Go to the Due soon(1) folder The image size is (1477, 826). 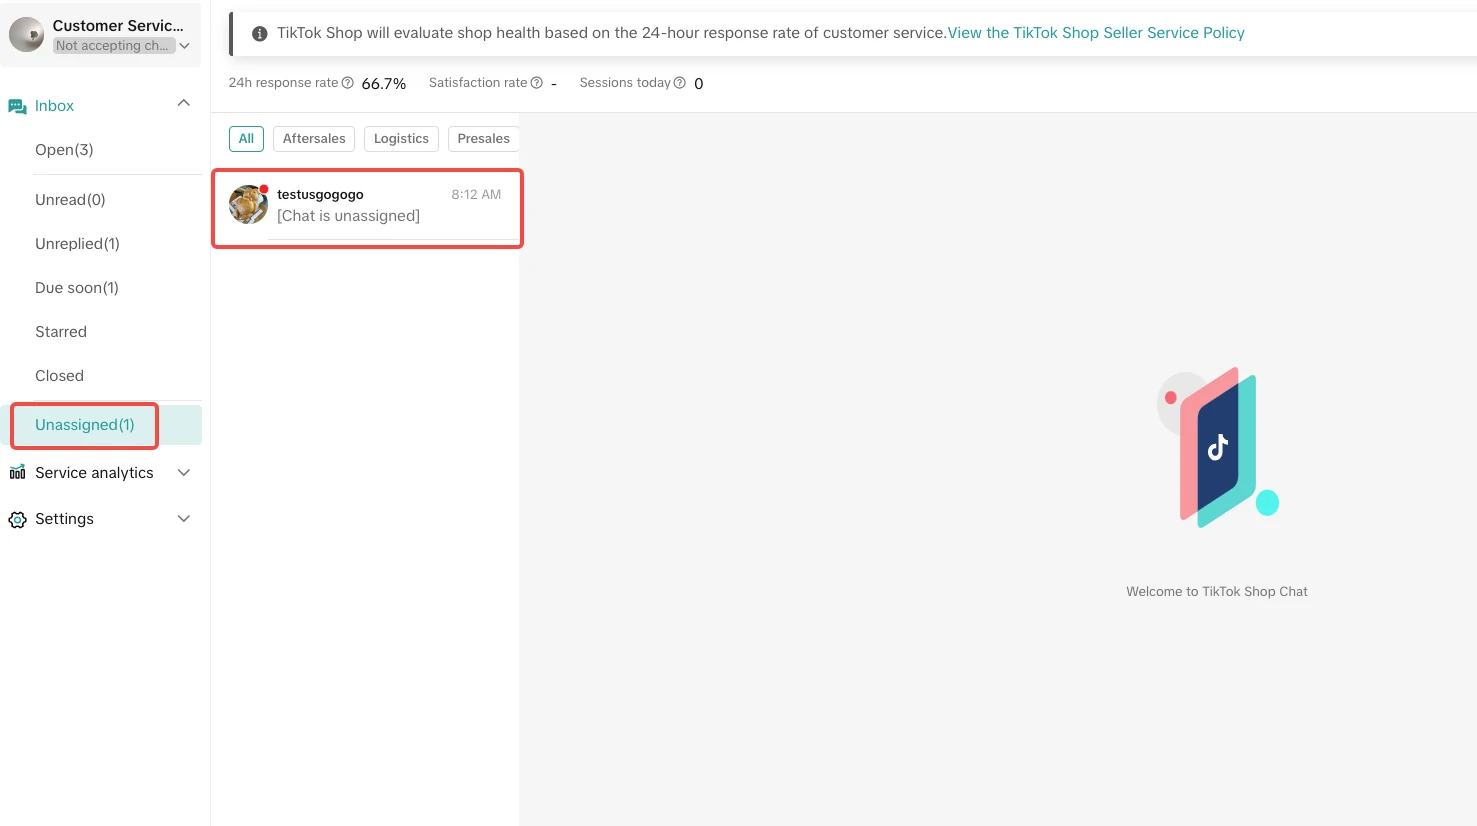click(77, 288)
